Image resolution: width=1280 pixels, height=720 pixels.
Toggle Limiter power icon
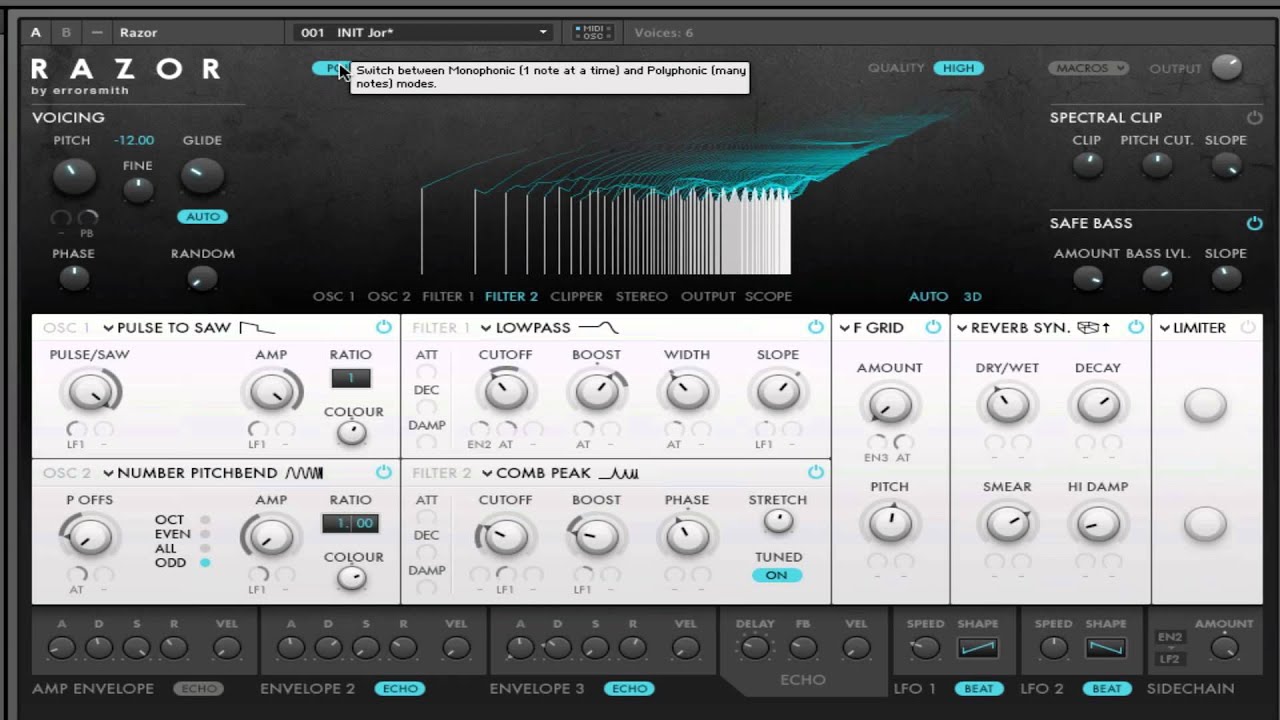point(1247,327)
